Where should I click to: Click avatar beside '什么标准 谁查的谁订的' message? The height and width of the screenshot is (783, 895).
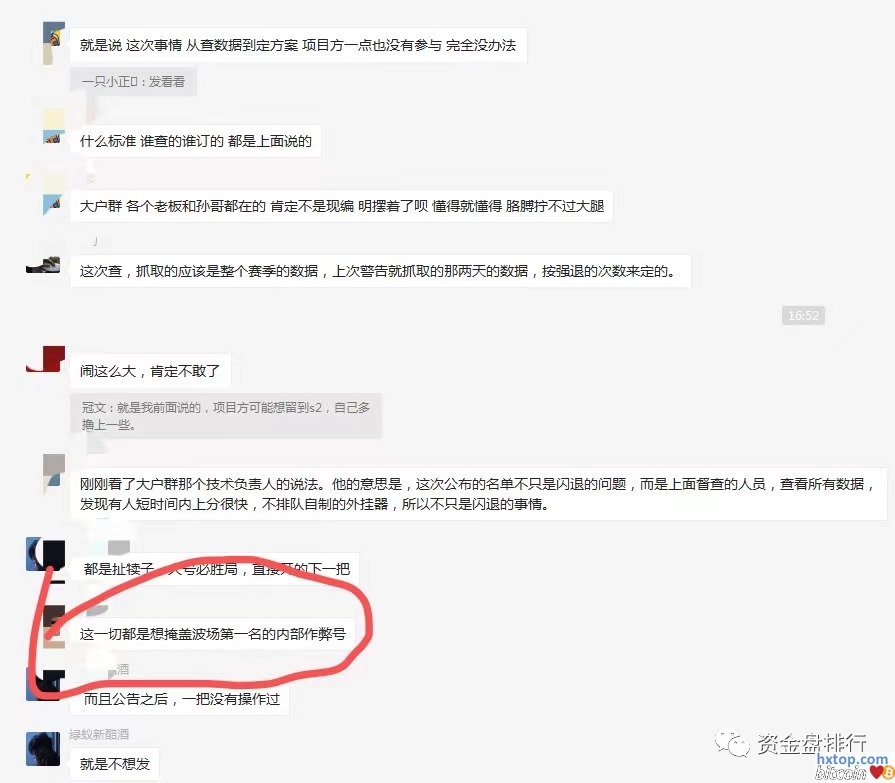click(x=54, y=127)
